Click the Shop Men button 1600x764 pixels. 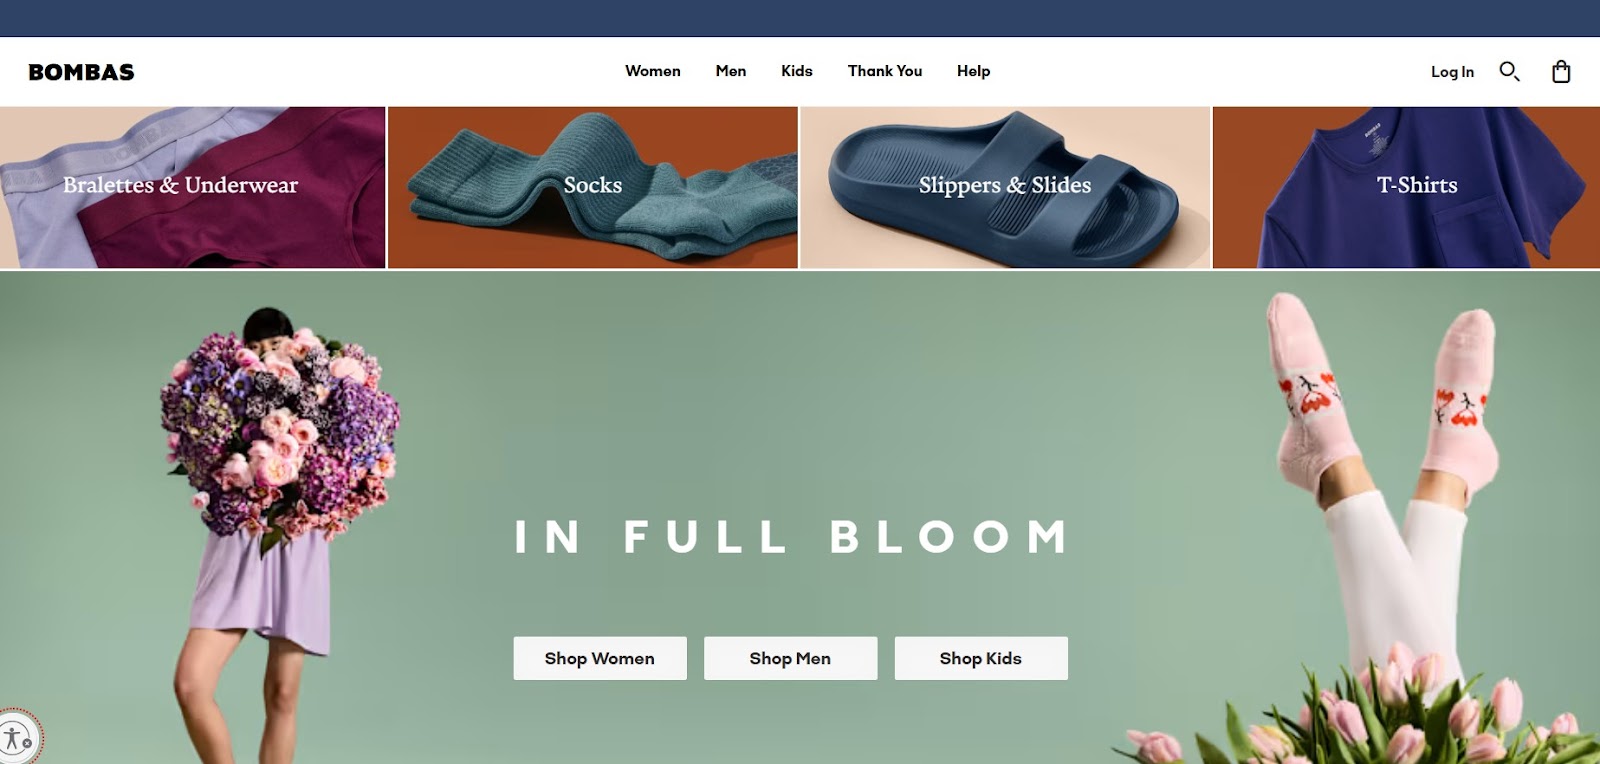tap(790, 658)
